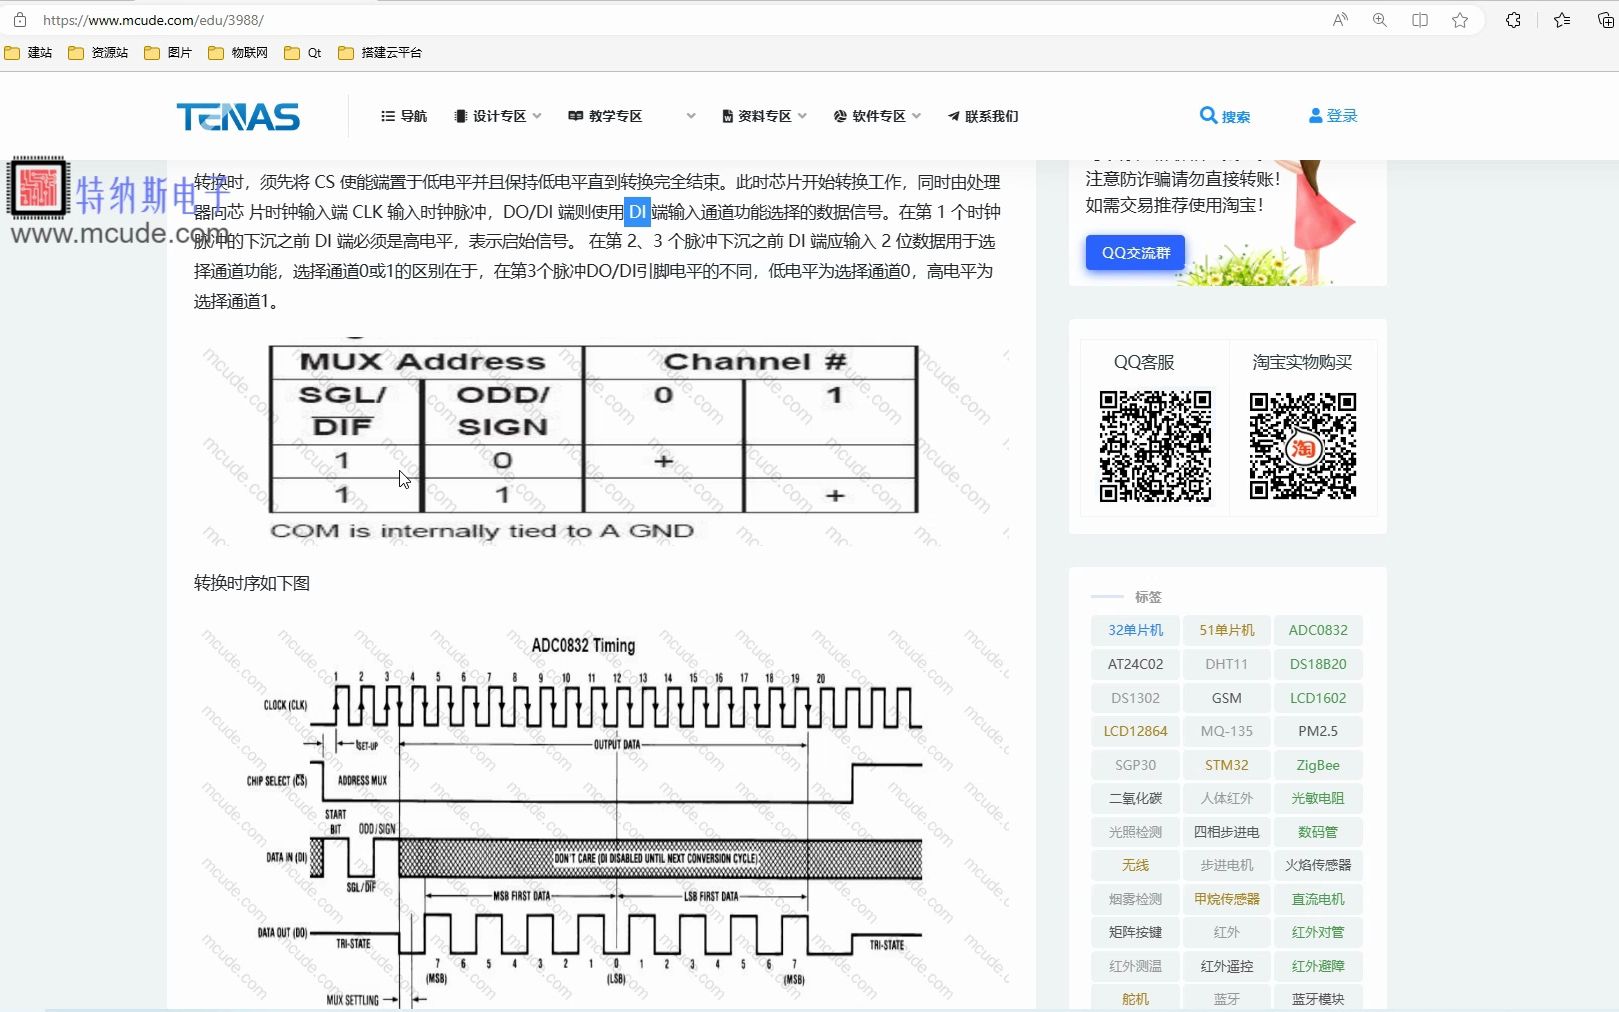Select the ZigBee tag
The height and width of the screenshot is (1012, 1619).
(x=1318, y=765)
